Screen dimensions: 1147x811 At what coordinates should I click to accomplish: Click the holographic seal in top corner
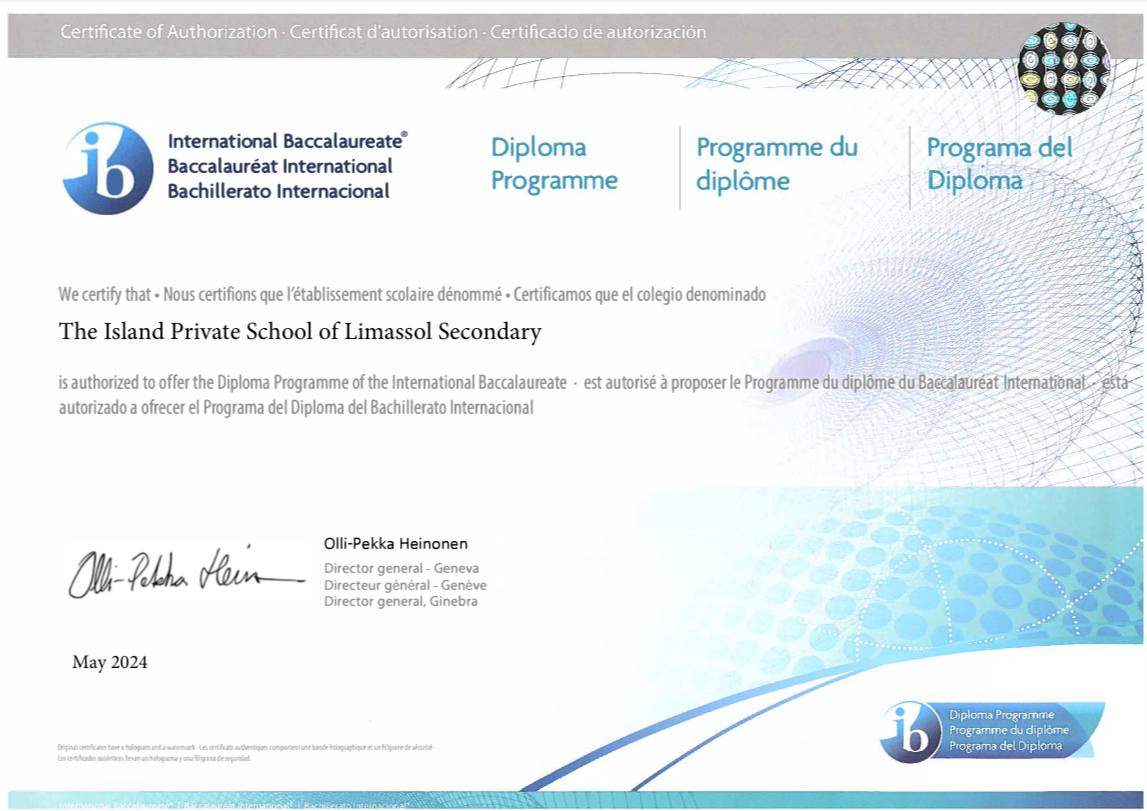pos(1064,67)
